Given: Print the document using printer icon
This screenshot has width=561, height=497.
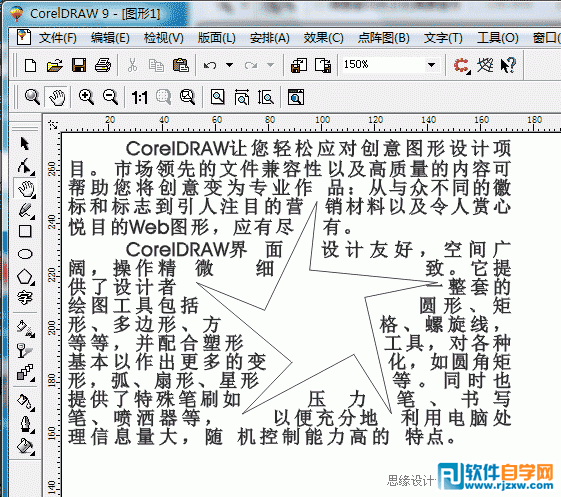Looking at the screenshot, I should (x=103, y=65).
